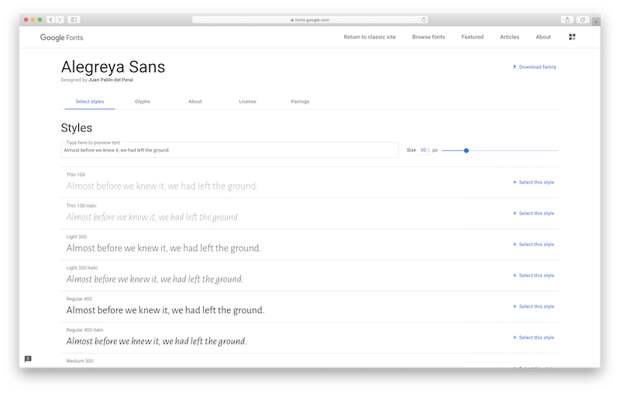
Task: Select this style for Regular 400 italic
Action: (533, 338)
